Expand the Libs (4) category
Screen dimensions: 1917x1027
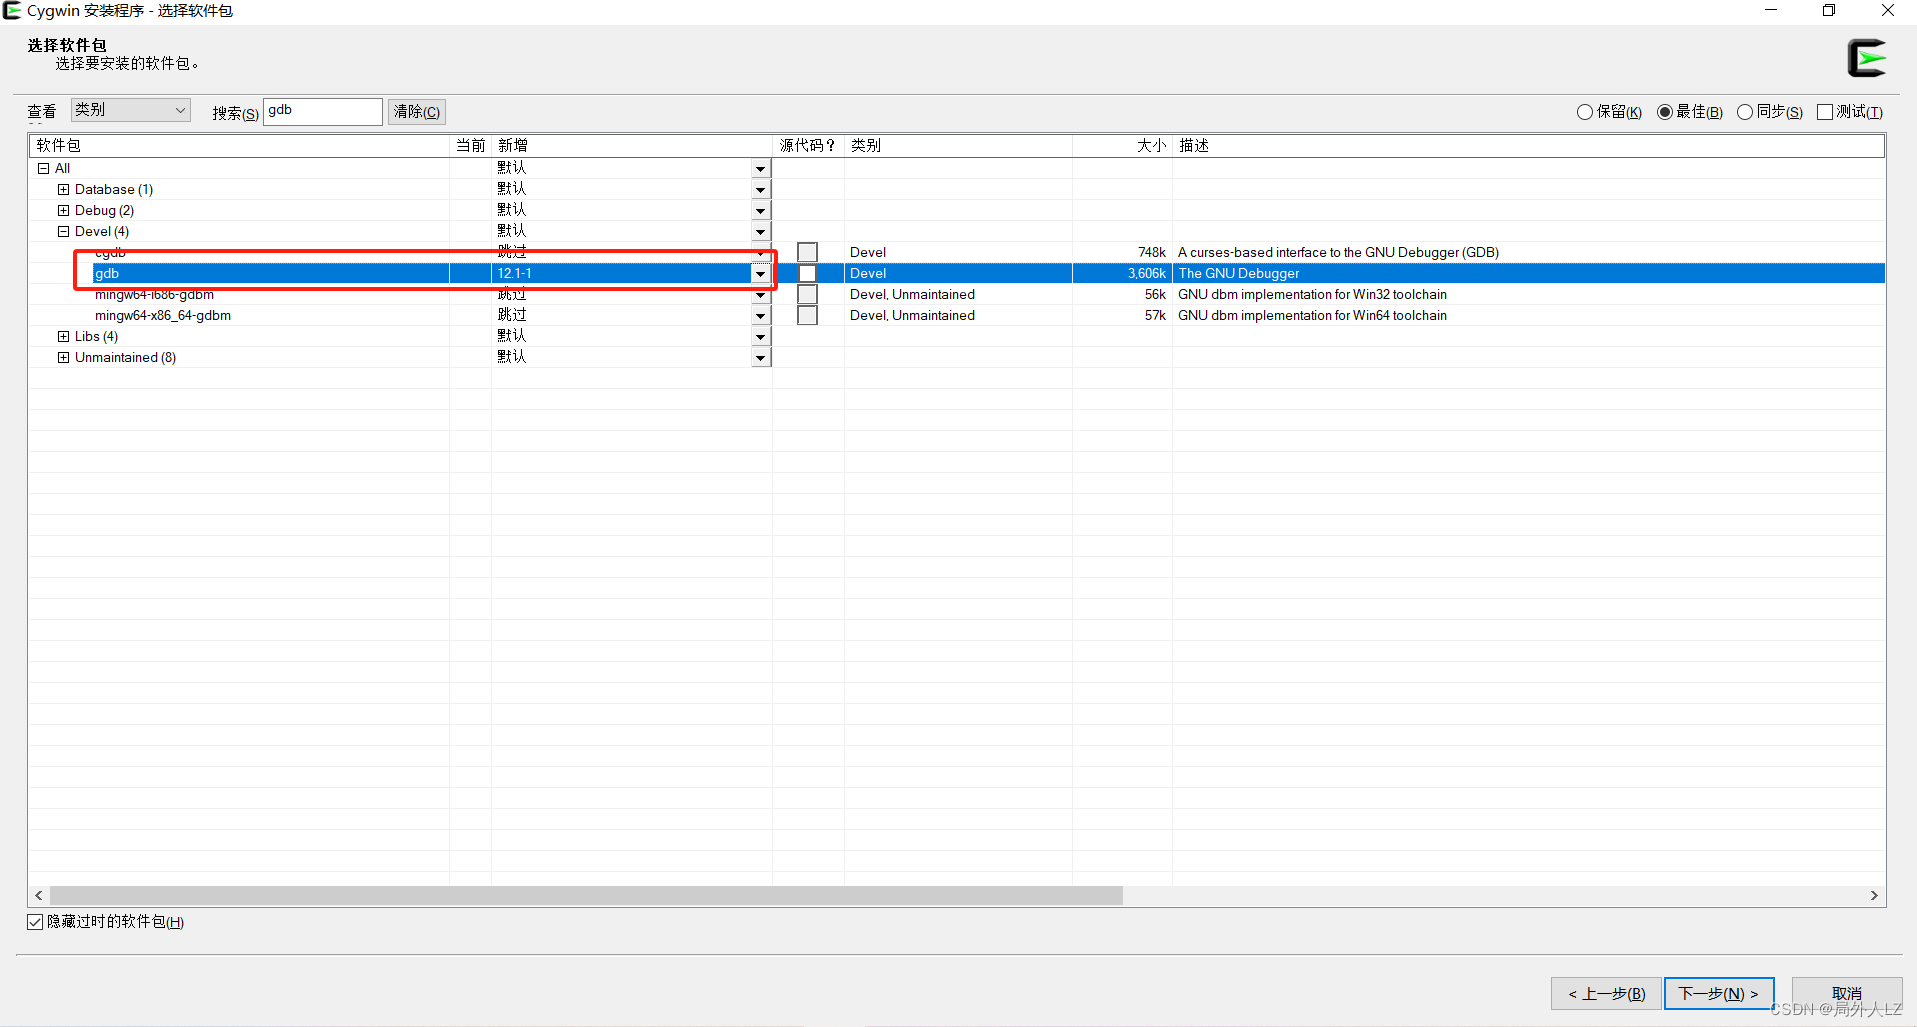[64, 336]
